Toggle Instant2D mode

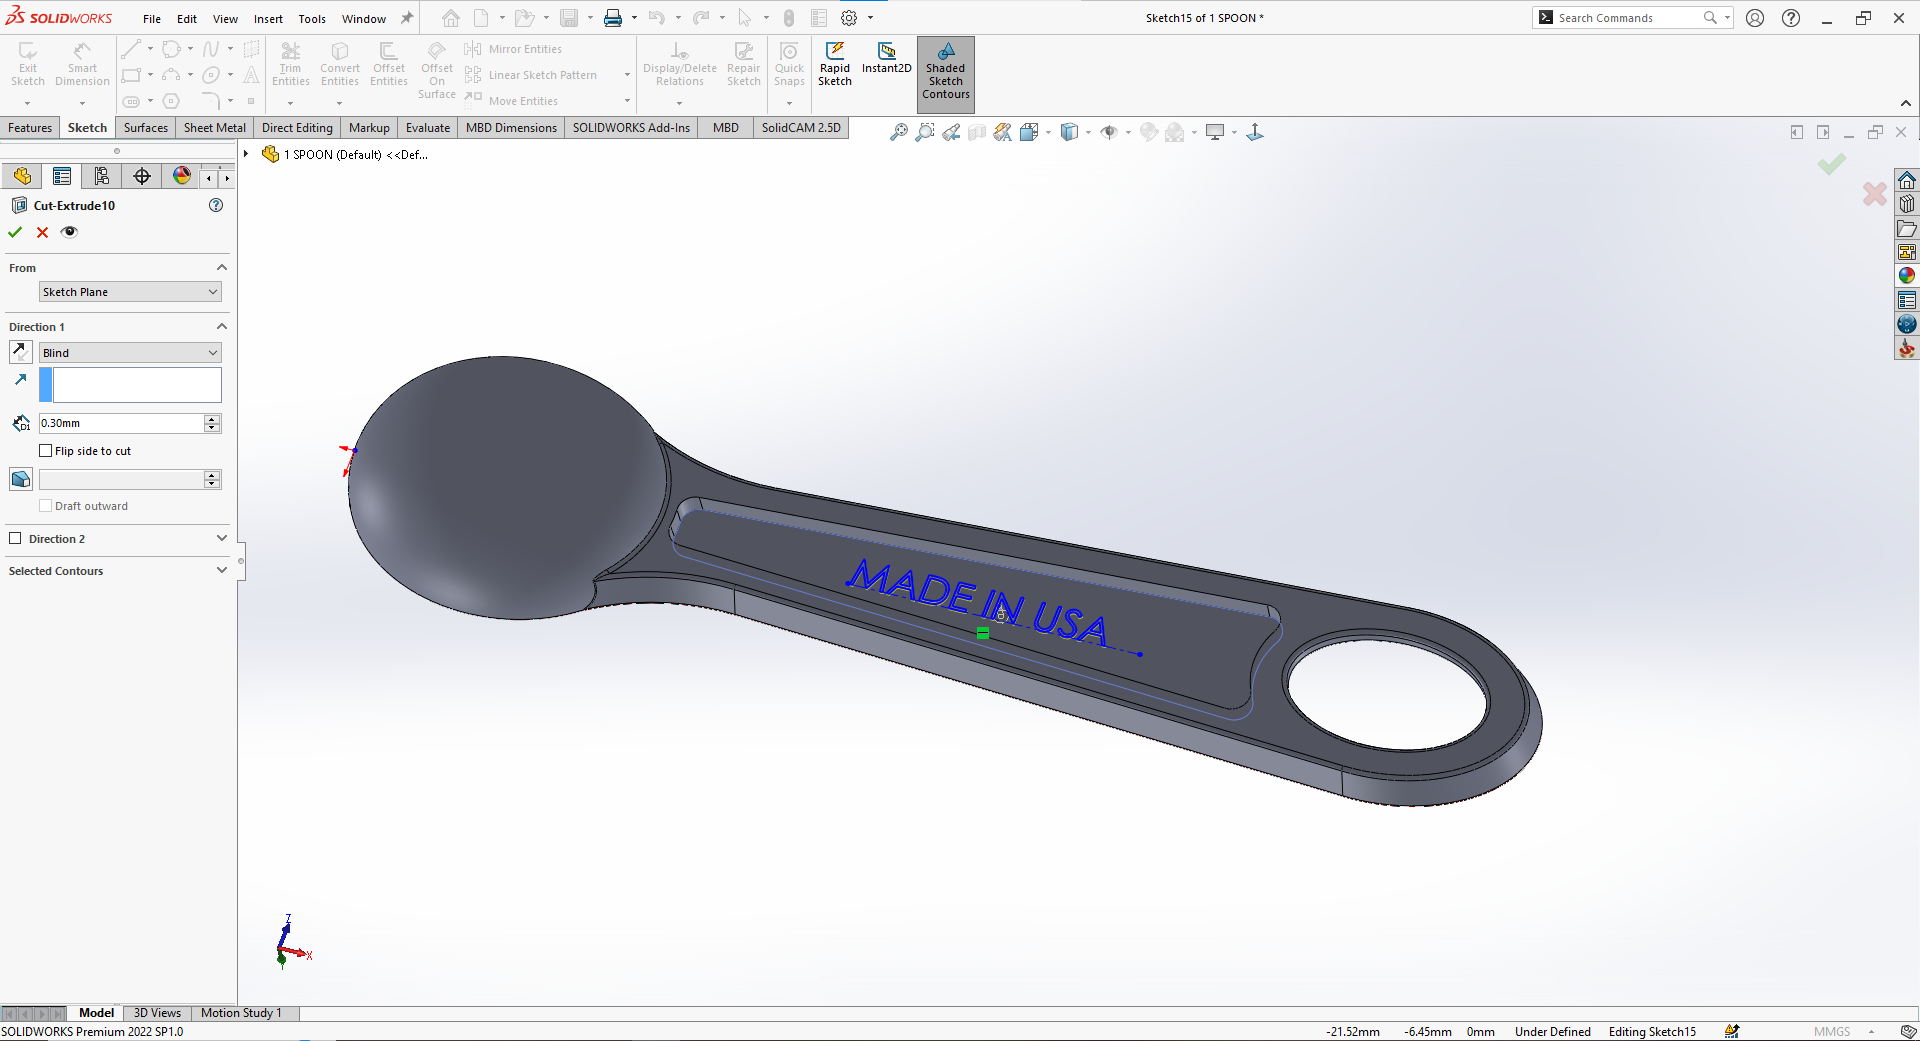[x=886, y=58]
